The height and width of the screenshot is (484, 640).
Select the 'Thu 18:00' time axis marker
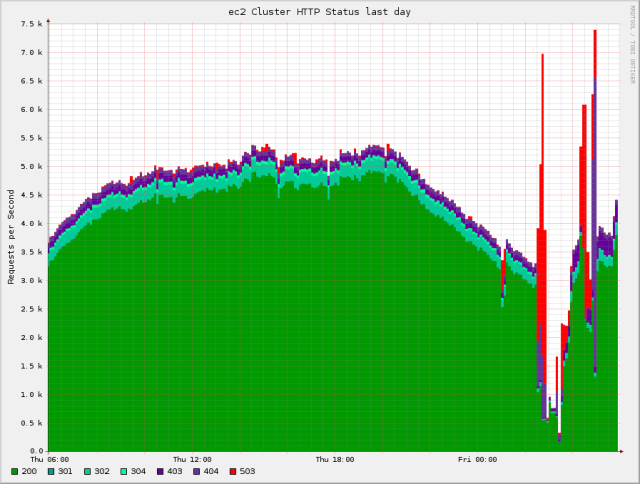pos(335,460)
